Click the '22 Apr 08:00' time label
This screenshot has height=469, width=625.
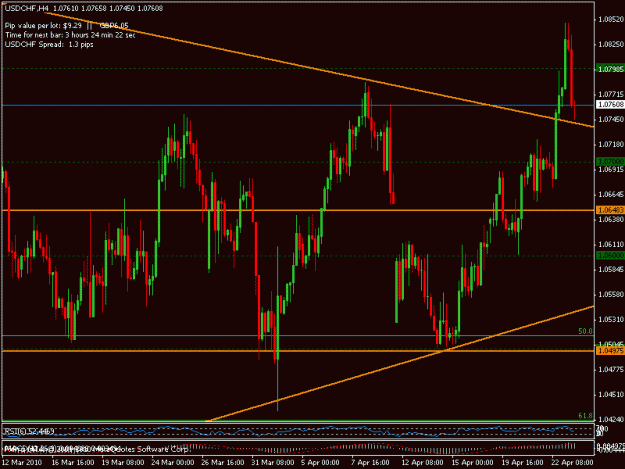click(x=572, y=463)
